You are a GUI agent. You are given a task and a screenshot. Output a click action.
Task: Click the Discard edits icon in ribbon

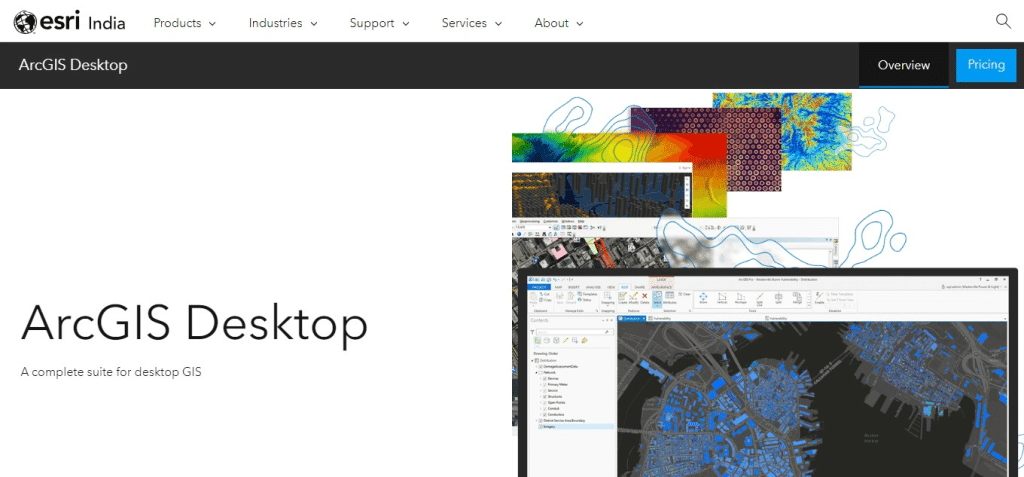[x=571, y=297]
